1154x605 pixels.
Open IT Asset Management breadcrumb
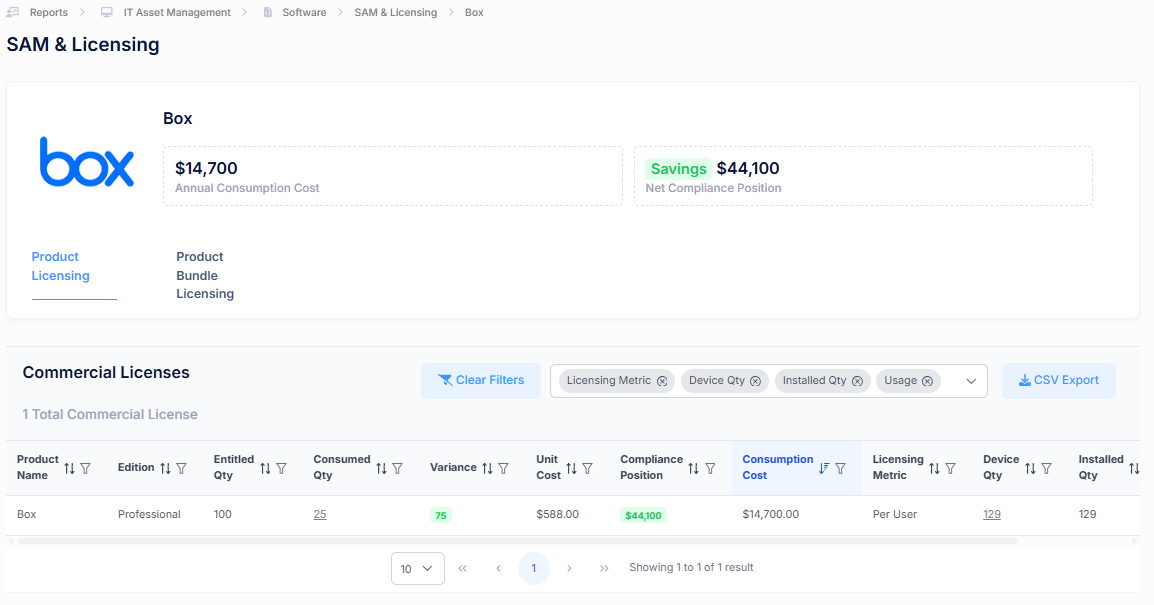(177, 13)
